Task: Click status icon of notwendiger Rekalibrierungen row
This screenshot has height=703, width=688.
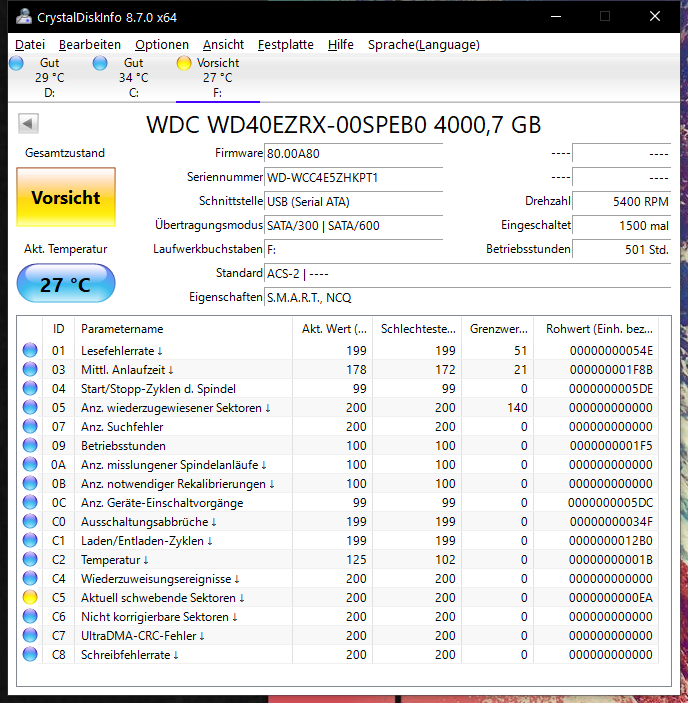Action: coord(30,483)
